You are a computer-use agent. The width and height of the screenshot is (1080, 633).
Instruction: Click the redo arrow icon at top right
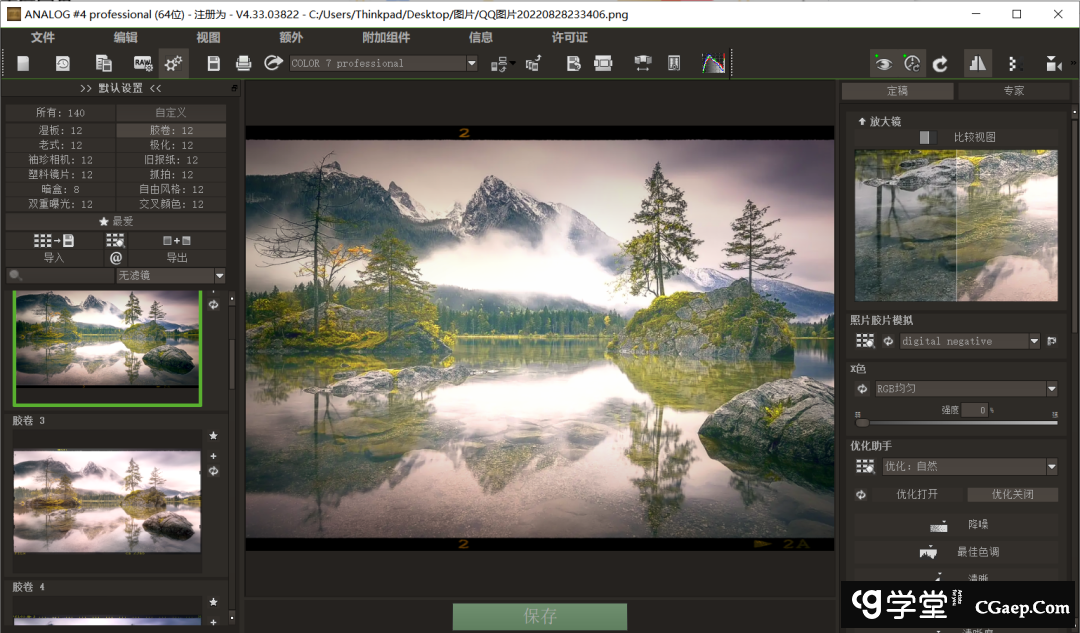pos(940,63)
